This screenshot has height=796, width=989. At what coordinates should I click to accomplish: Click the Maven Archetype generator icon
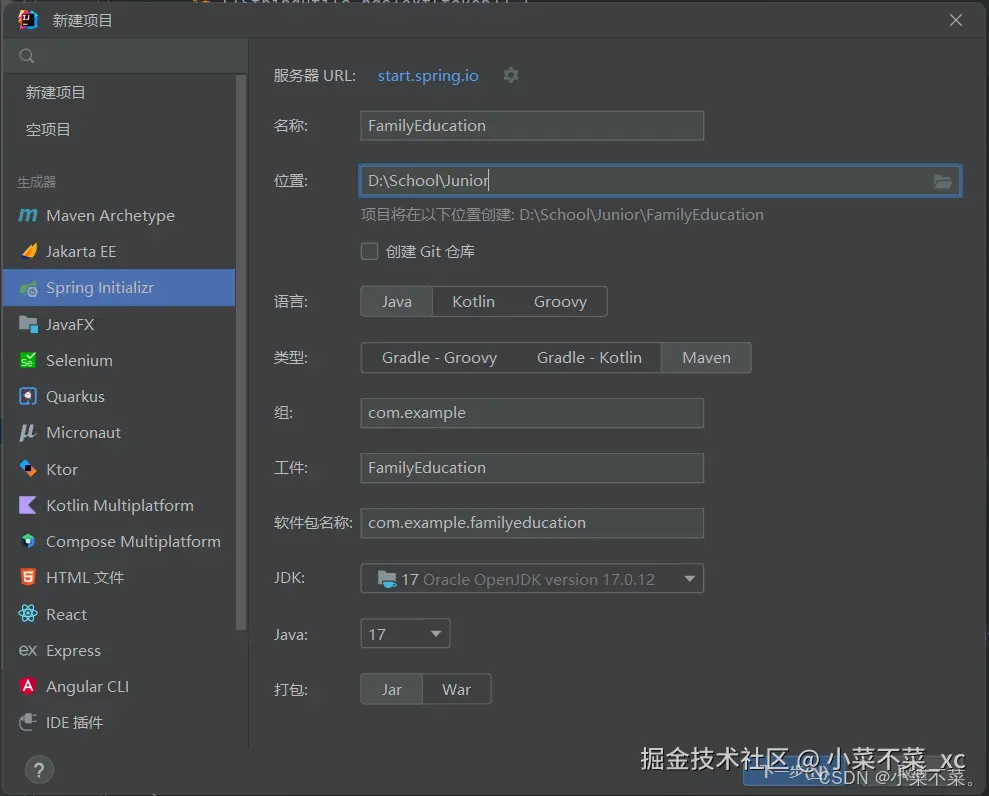28,216
